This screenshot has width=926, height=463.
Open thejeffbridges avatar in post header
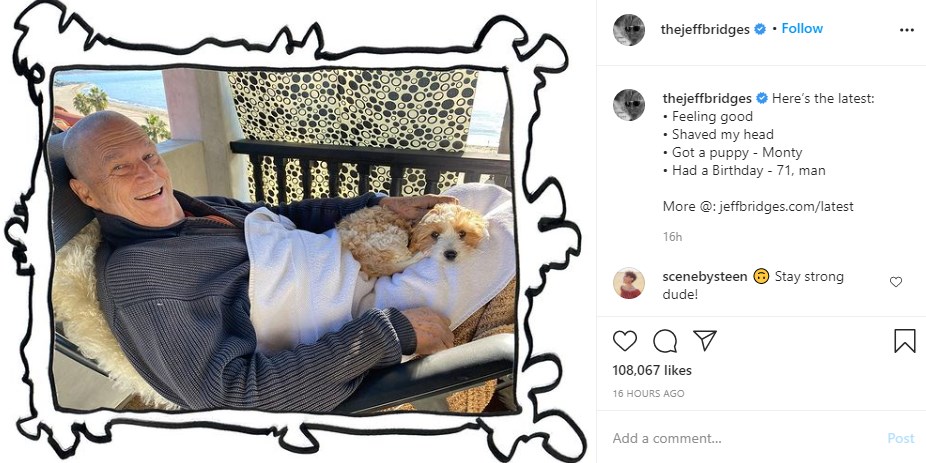629,30
